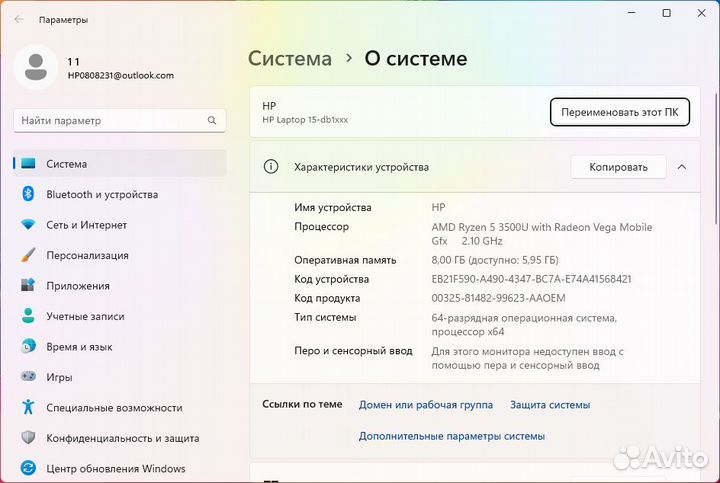Click the product code 00325-81482-99623-AAOEM
Image resolution: width=720 pixels, height=483 pixels.
point(498,298)
